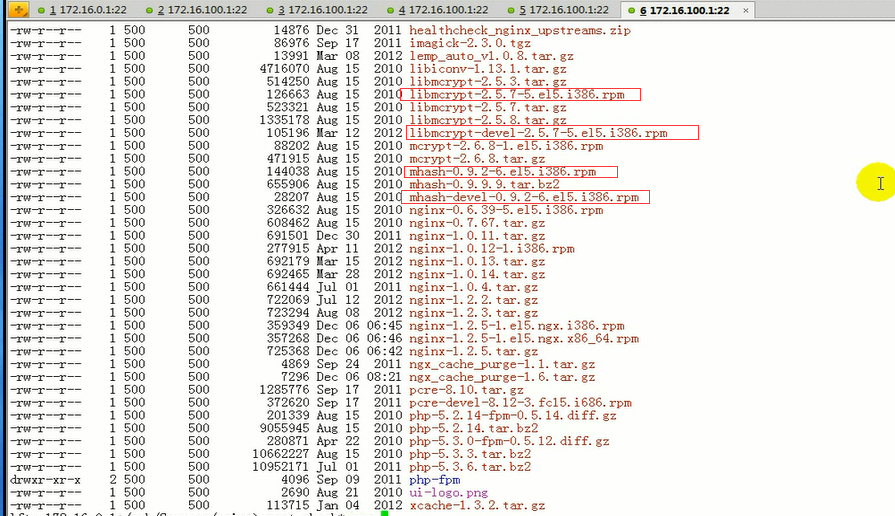Click filename php-5.3.6.tar.bz2

470,467
